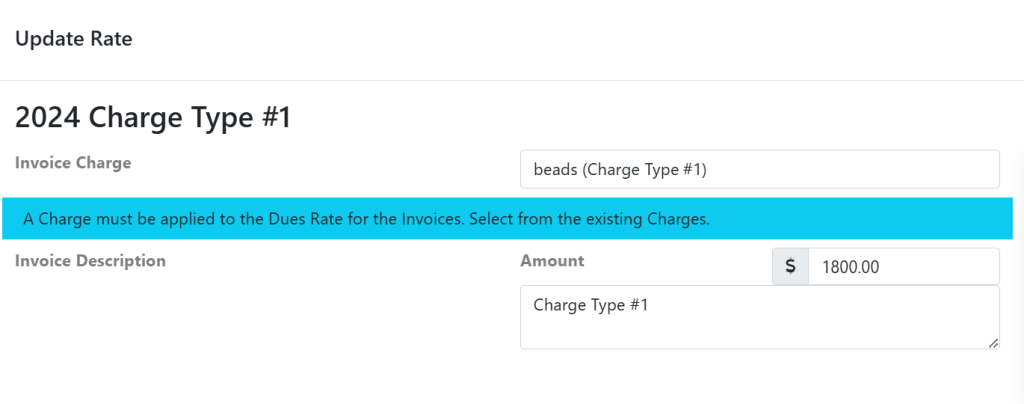Click the dollar sign icon beside Amount
1024x404 pixels.
click(x=790, y=267)
